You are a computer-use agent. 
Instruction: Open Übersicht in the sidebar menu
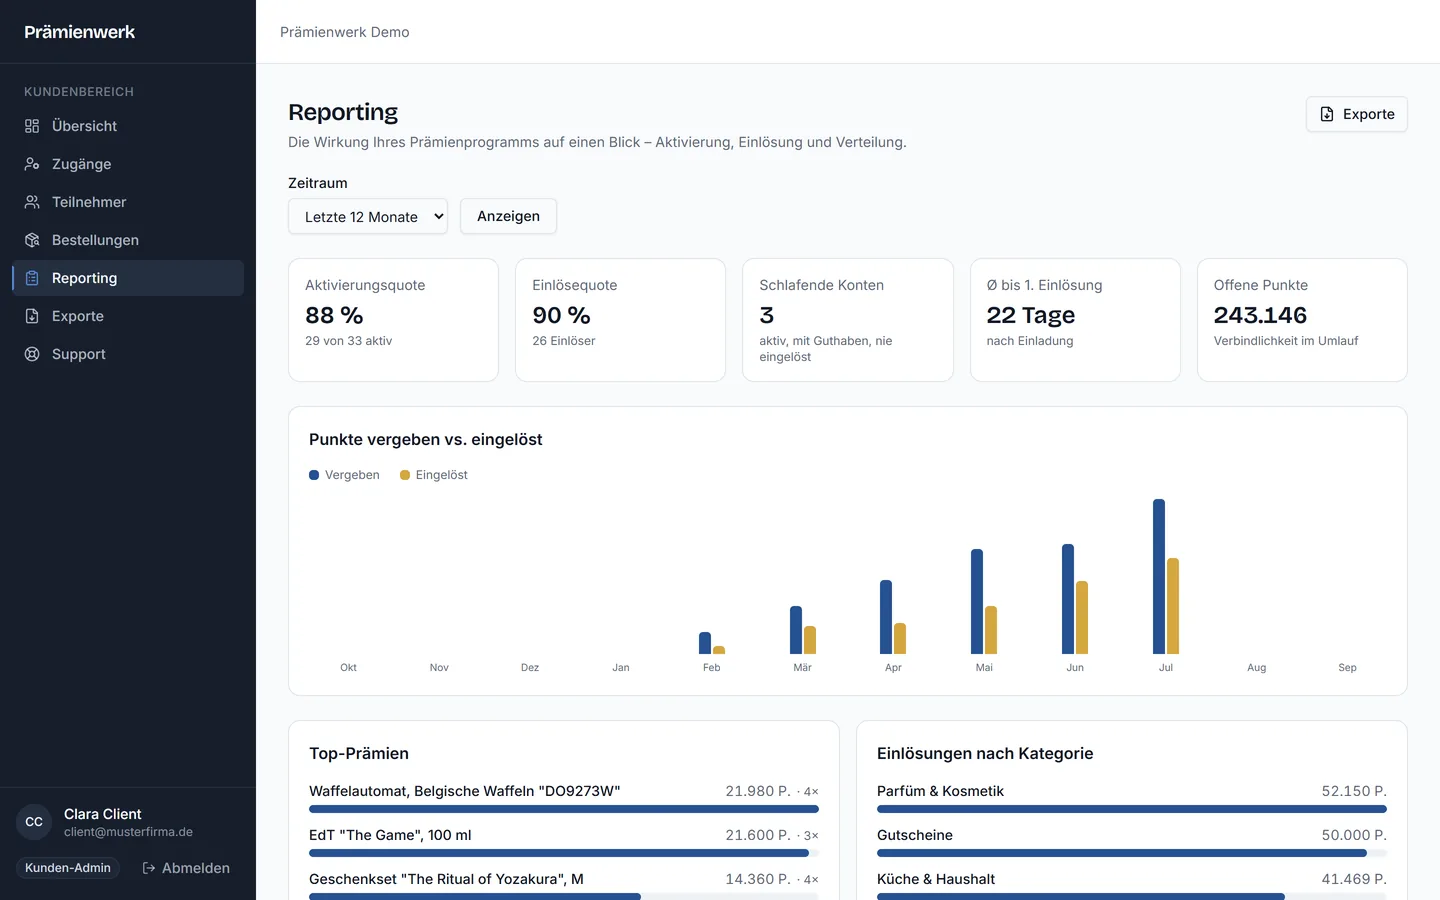[x=128, y=126]
